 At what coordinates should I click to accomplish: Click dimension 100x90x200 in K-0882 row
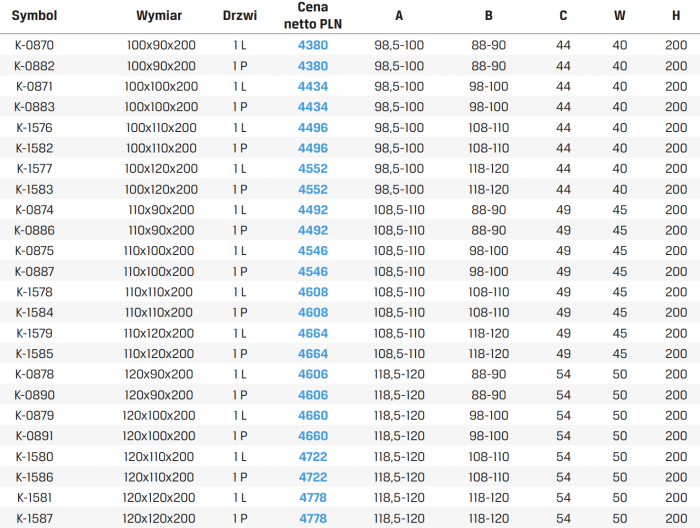[161, 66]
